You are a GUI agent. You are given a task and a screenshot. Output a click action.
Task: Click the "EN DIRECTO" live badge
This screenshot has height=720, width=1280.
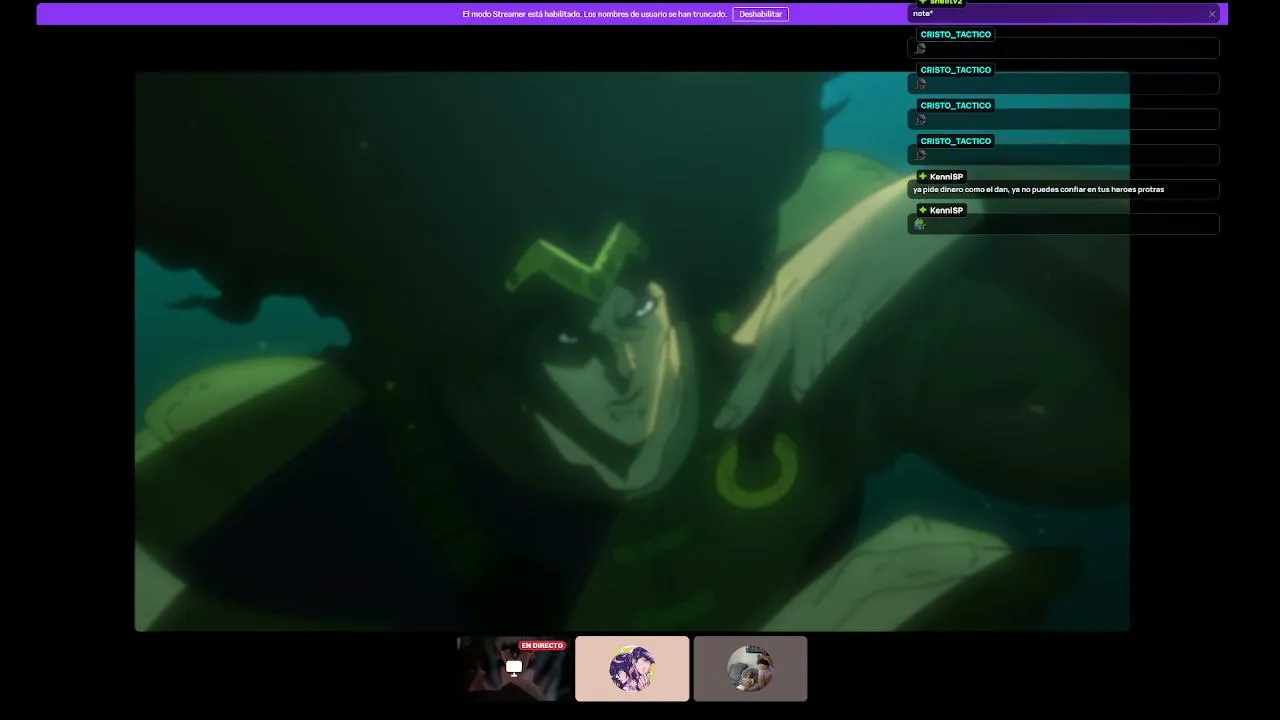coord(542,646)
